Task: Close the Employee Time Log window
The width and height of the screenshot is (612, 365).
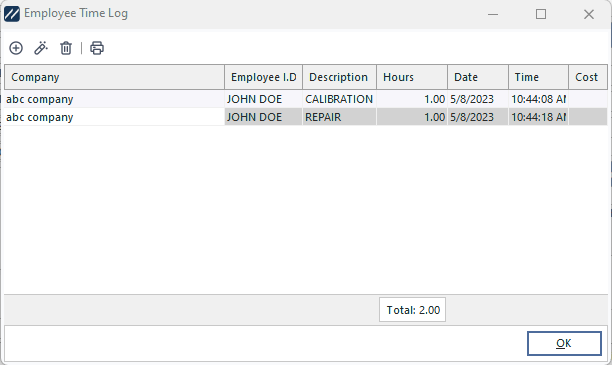Action: 589,14
